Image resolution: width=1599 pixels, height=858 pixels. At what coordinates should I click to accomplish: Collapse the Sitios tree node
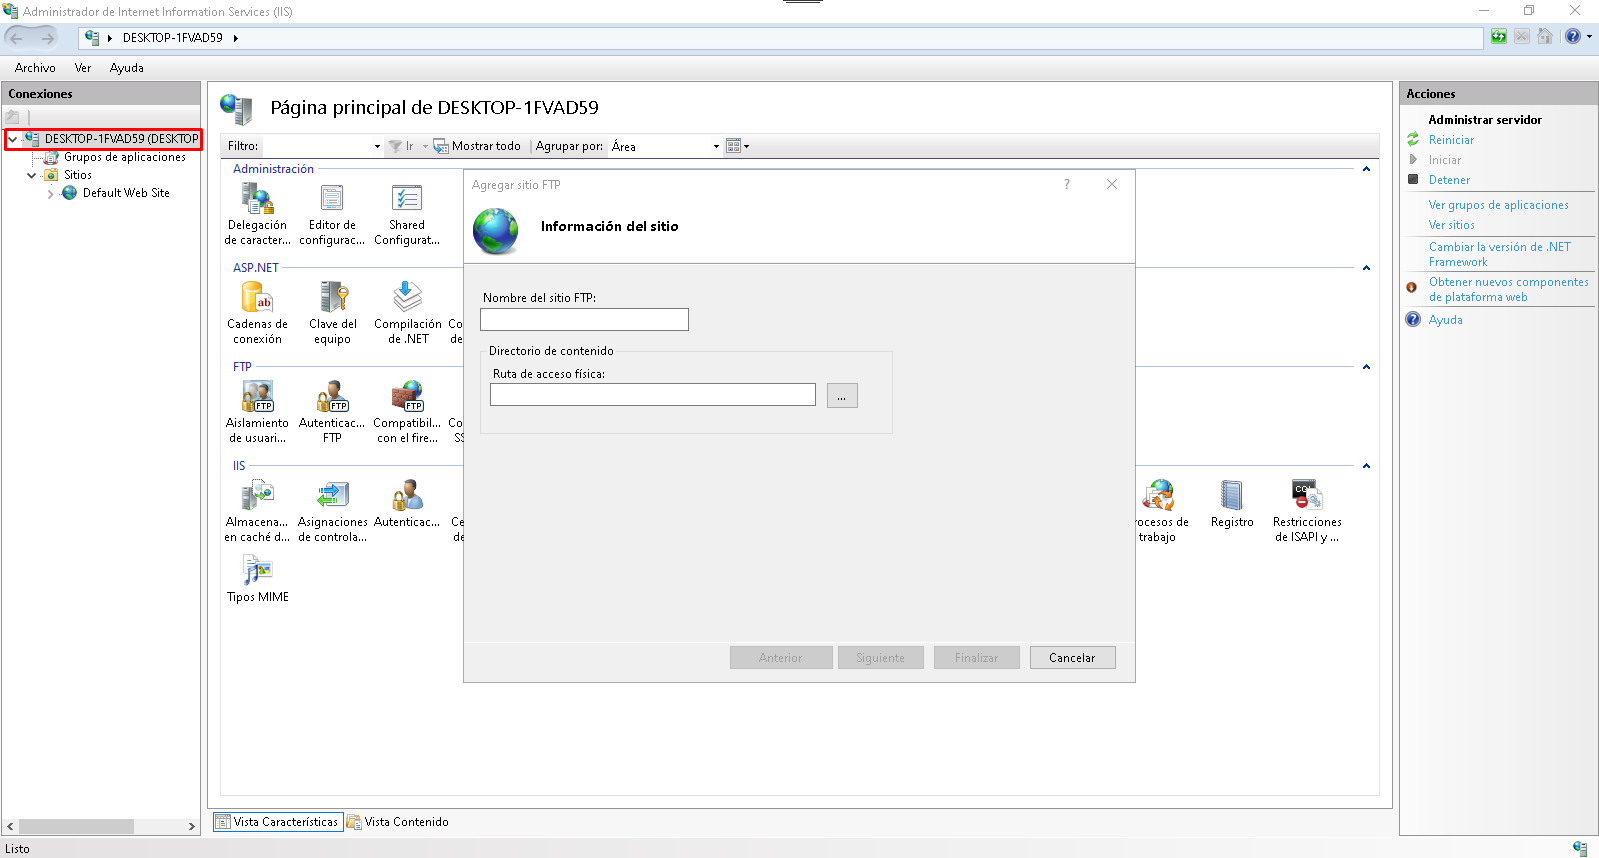point(31,175)
